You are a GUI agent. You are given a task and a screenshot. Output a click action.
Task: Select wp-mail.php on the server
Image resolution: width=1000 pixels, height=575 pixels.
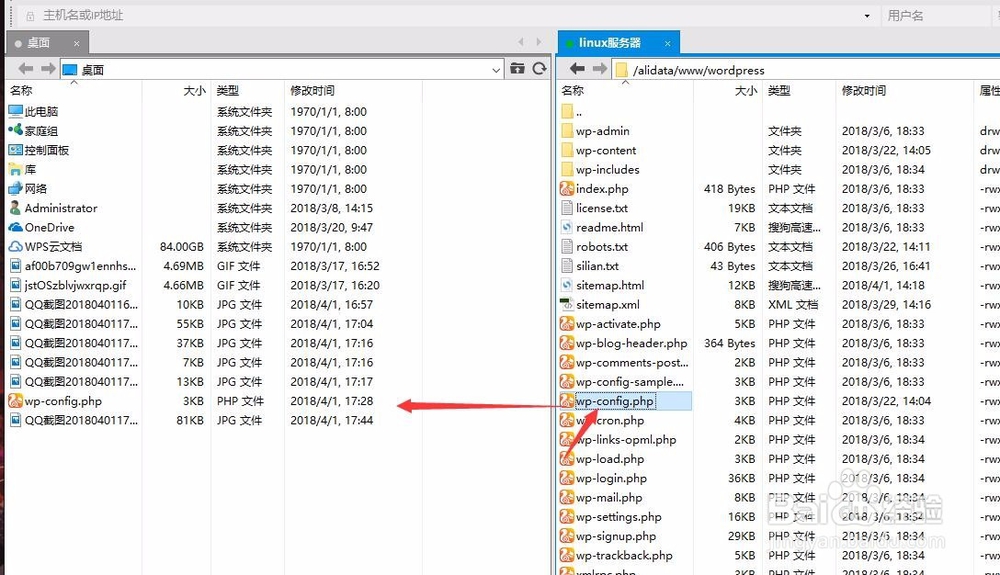click(609, 497)
